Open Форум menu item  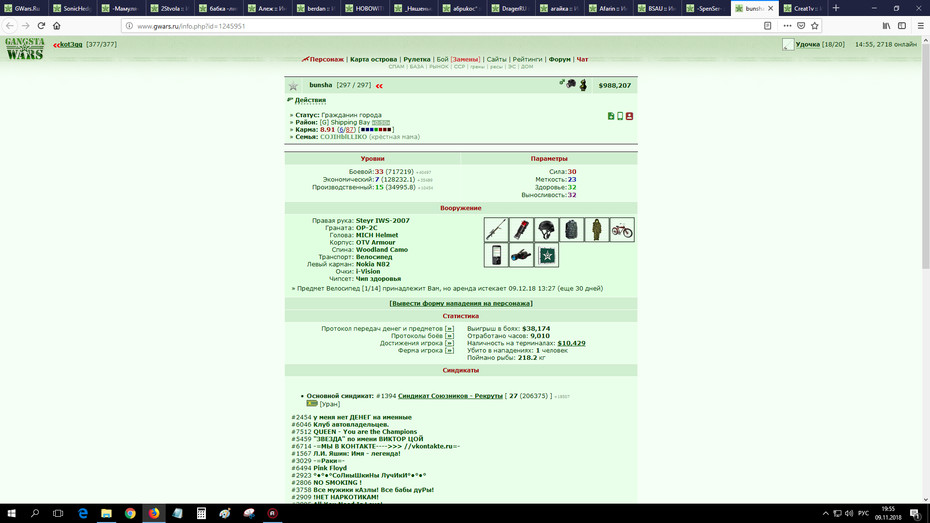coord(559,59)
